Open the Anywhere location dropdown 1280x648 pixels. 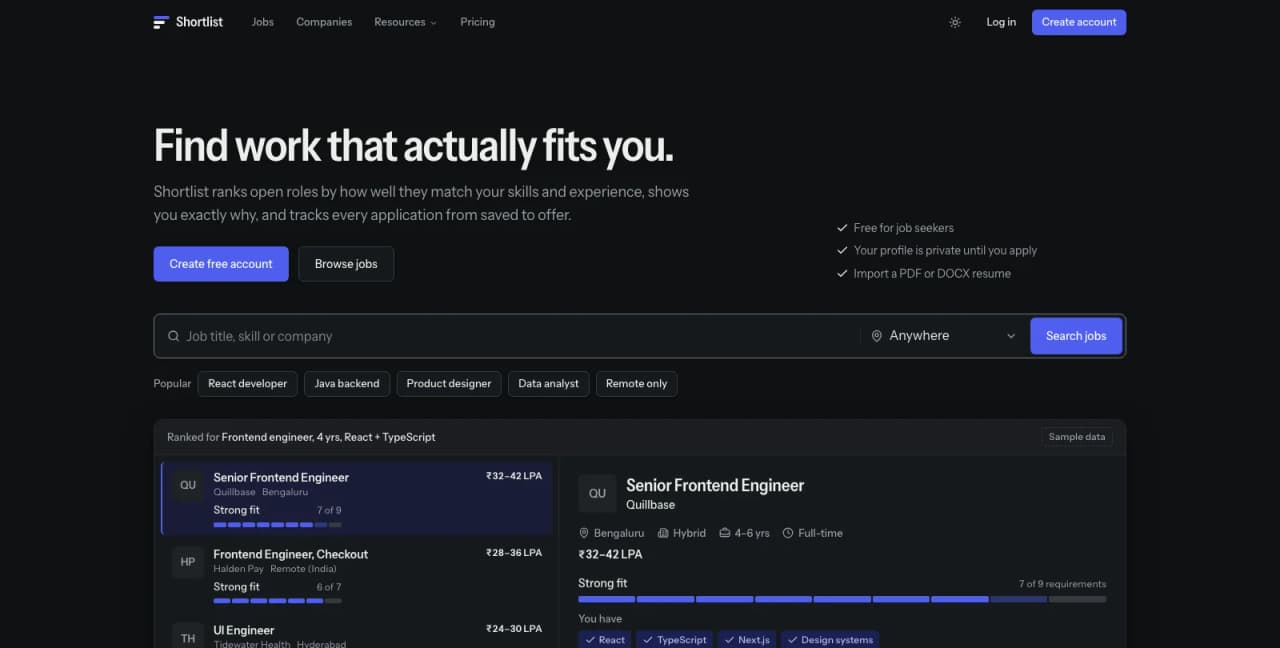pos(945,336)
